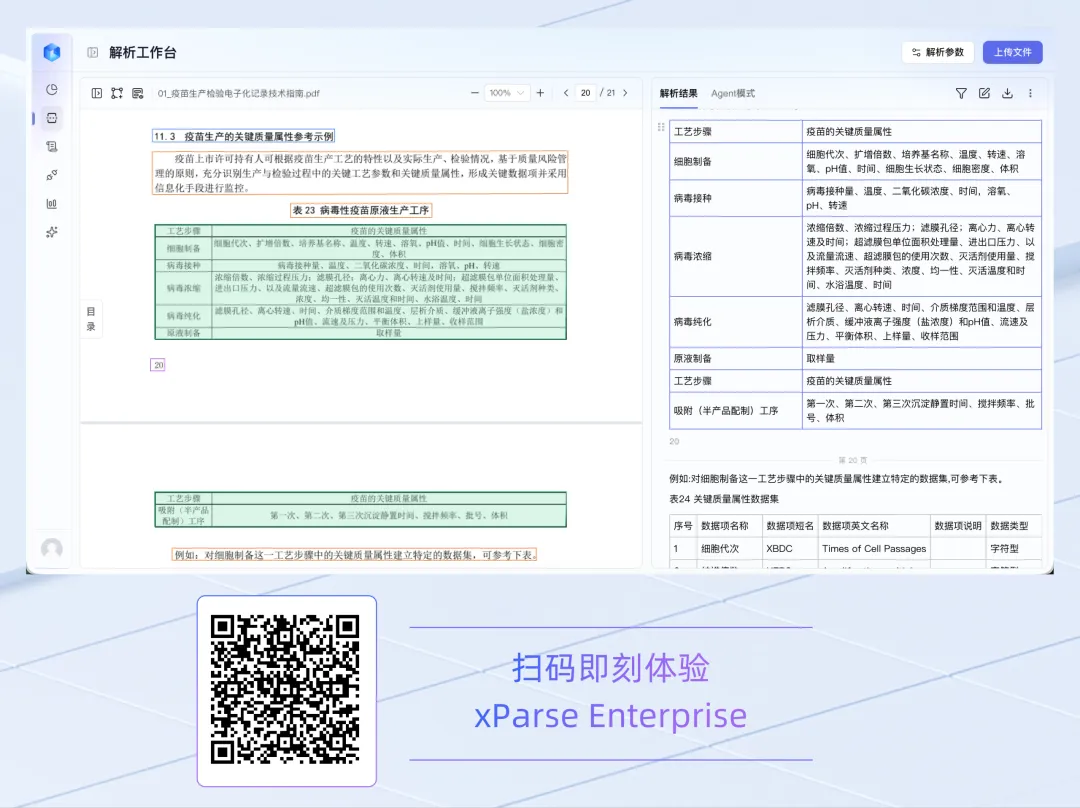Viewport: 1080px width, 808px height.
Task: Click the xParse Enterprise text
Action: pos(610,716)
